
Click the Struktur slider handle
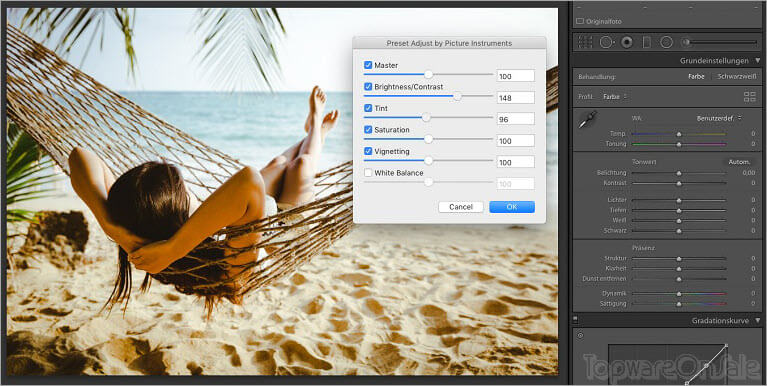click(x=679, y=259)
